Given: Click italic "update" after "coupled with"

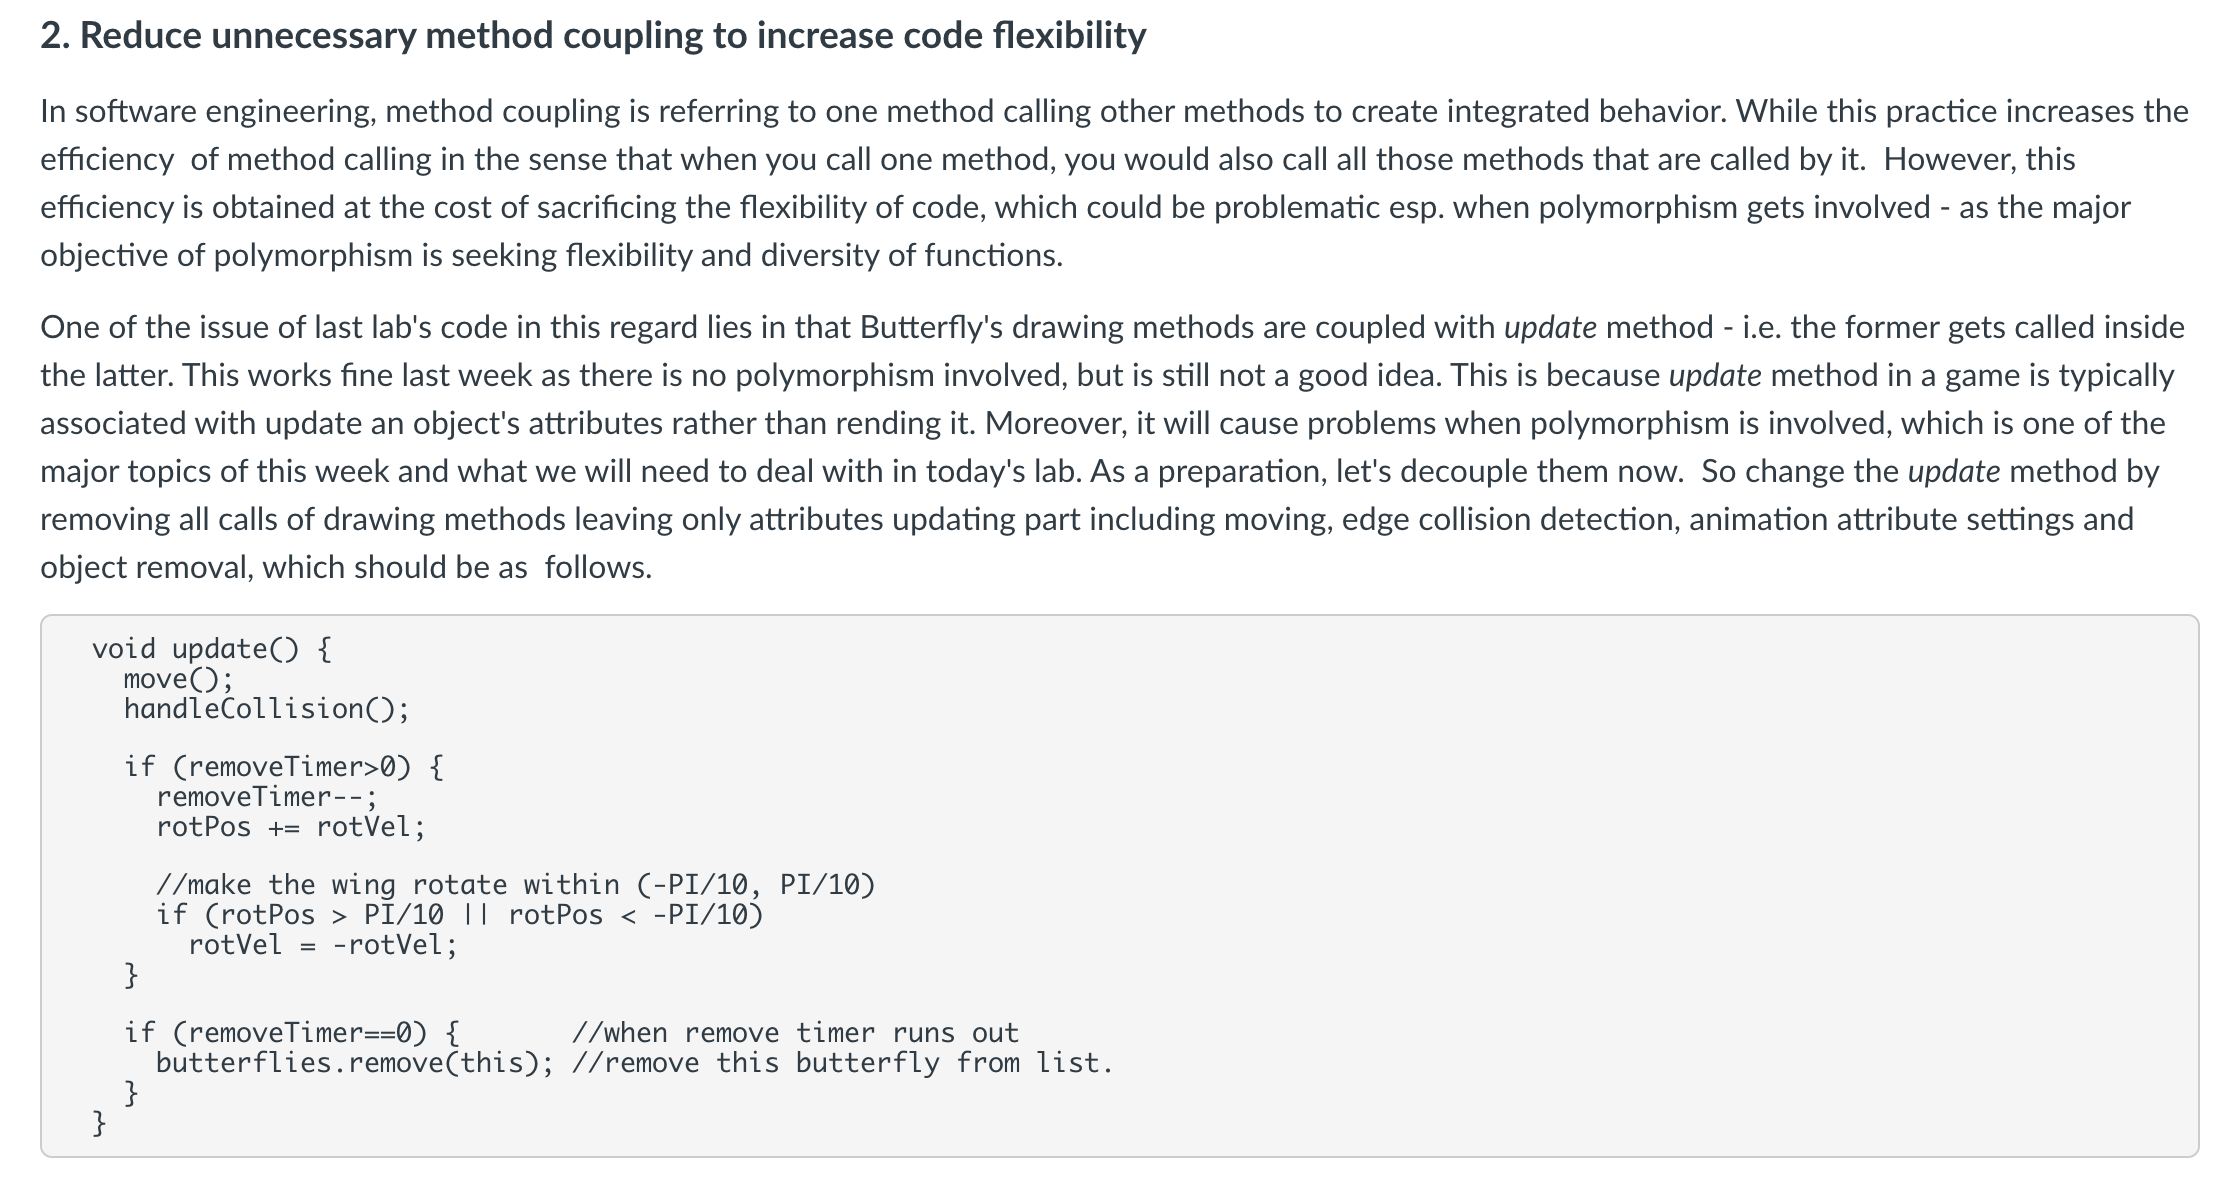Looking at the screenshot, I should [1550, 327].
